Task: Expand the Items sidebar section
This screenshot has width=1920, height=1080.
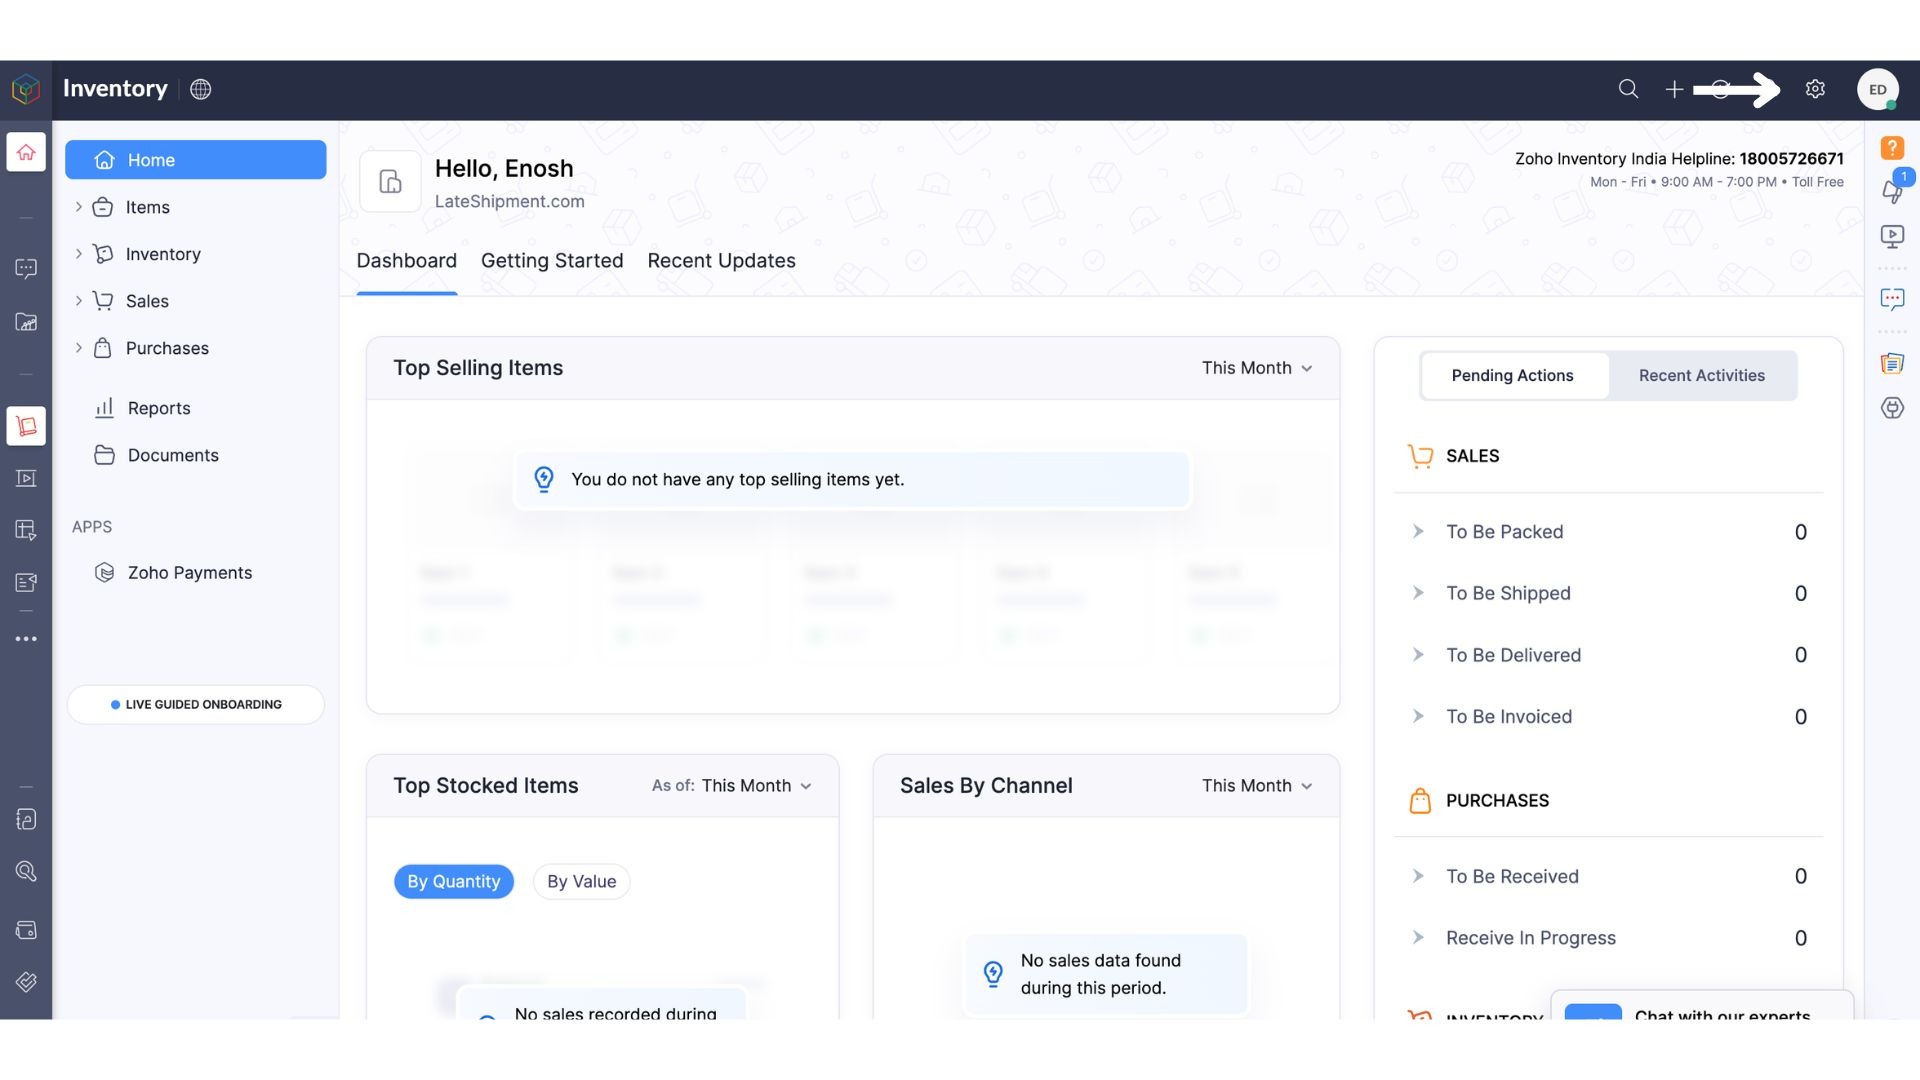Action: click(79, 207)
